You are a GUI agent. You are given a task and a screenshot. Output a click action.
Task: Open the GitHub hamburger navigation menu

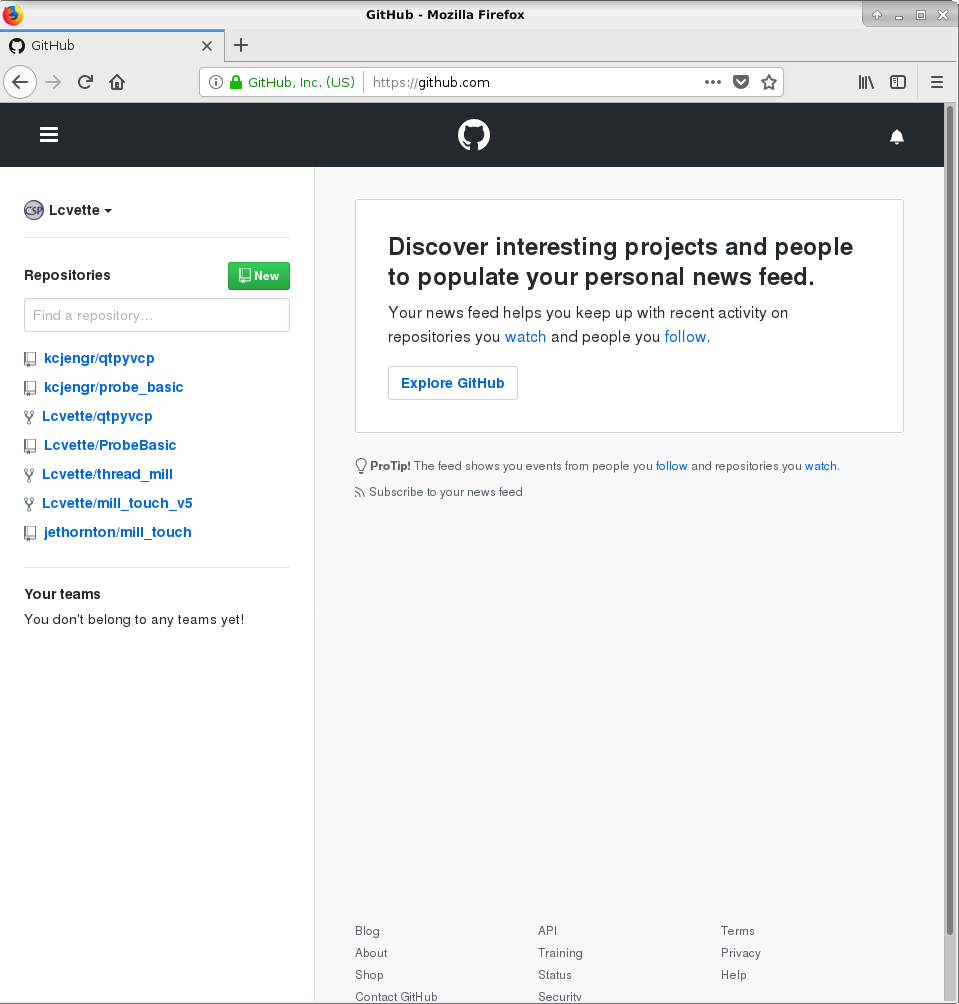(49, 134)
